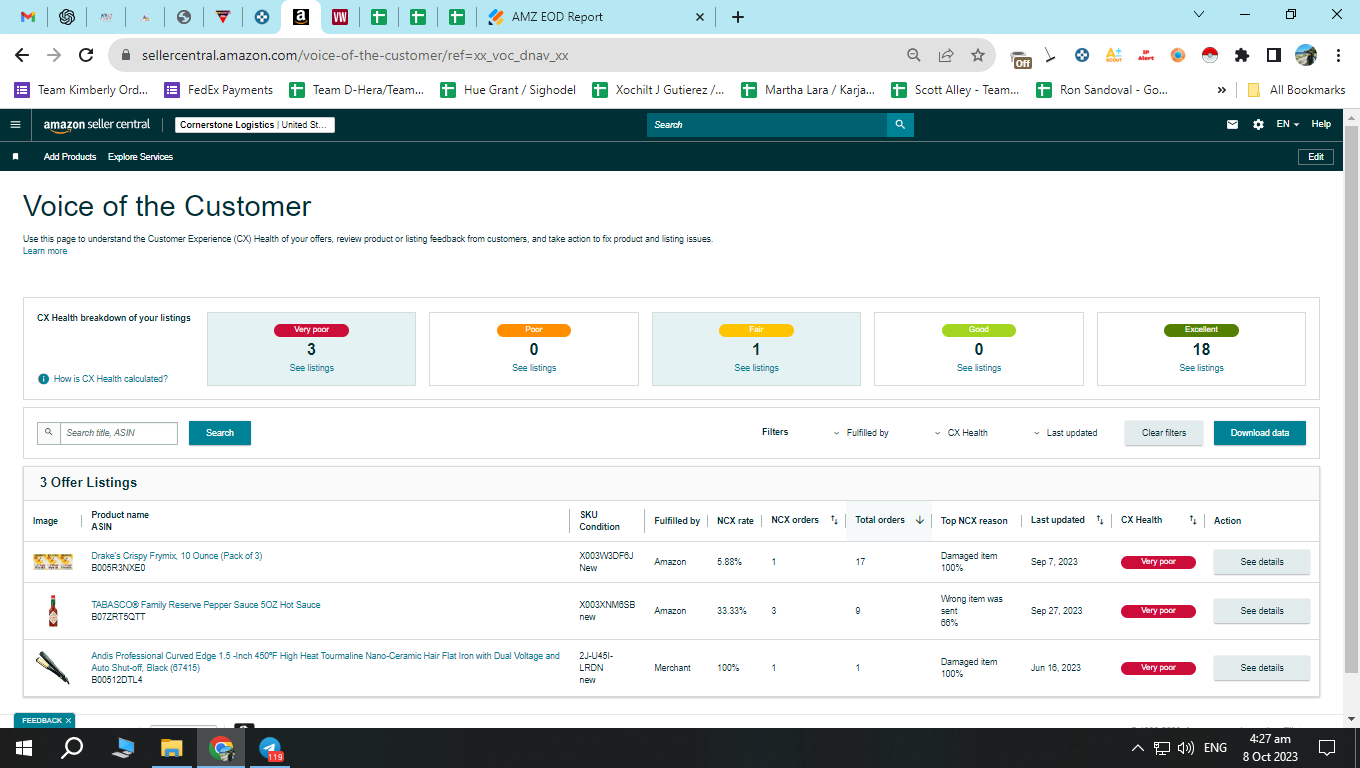This screenshot has height=768, width=1360.
Task: Open FedEx Payments bookmark
Action: point(218,90)
